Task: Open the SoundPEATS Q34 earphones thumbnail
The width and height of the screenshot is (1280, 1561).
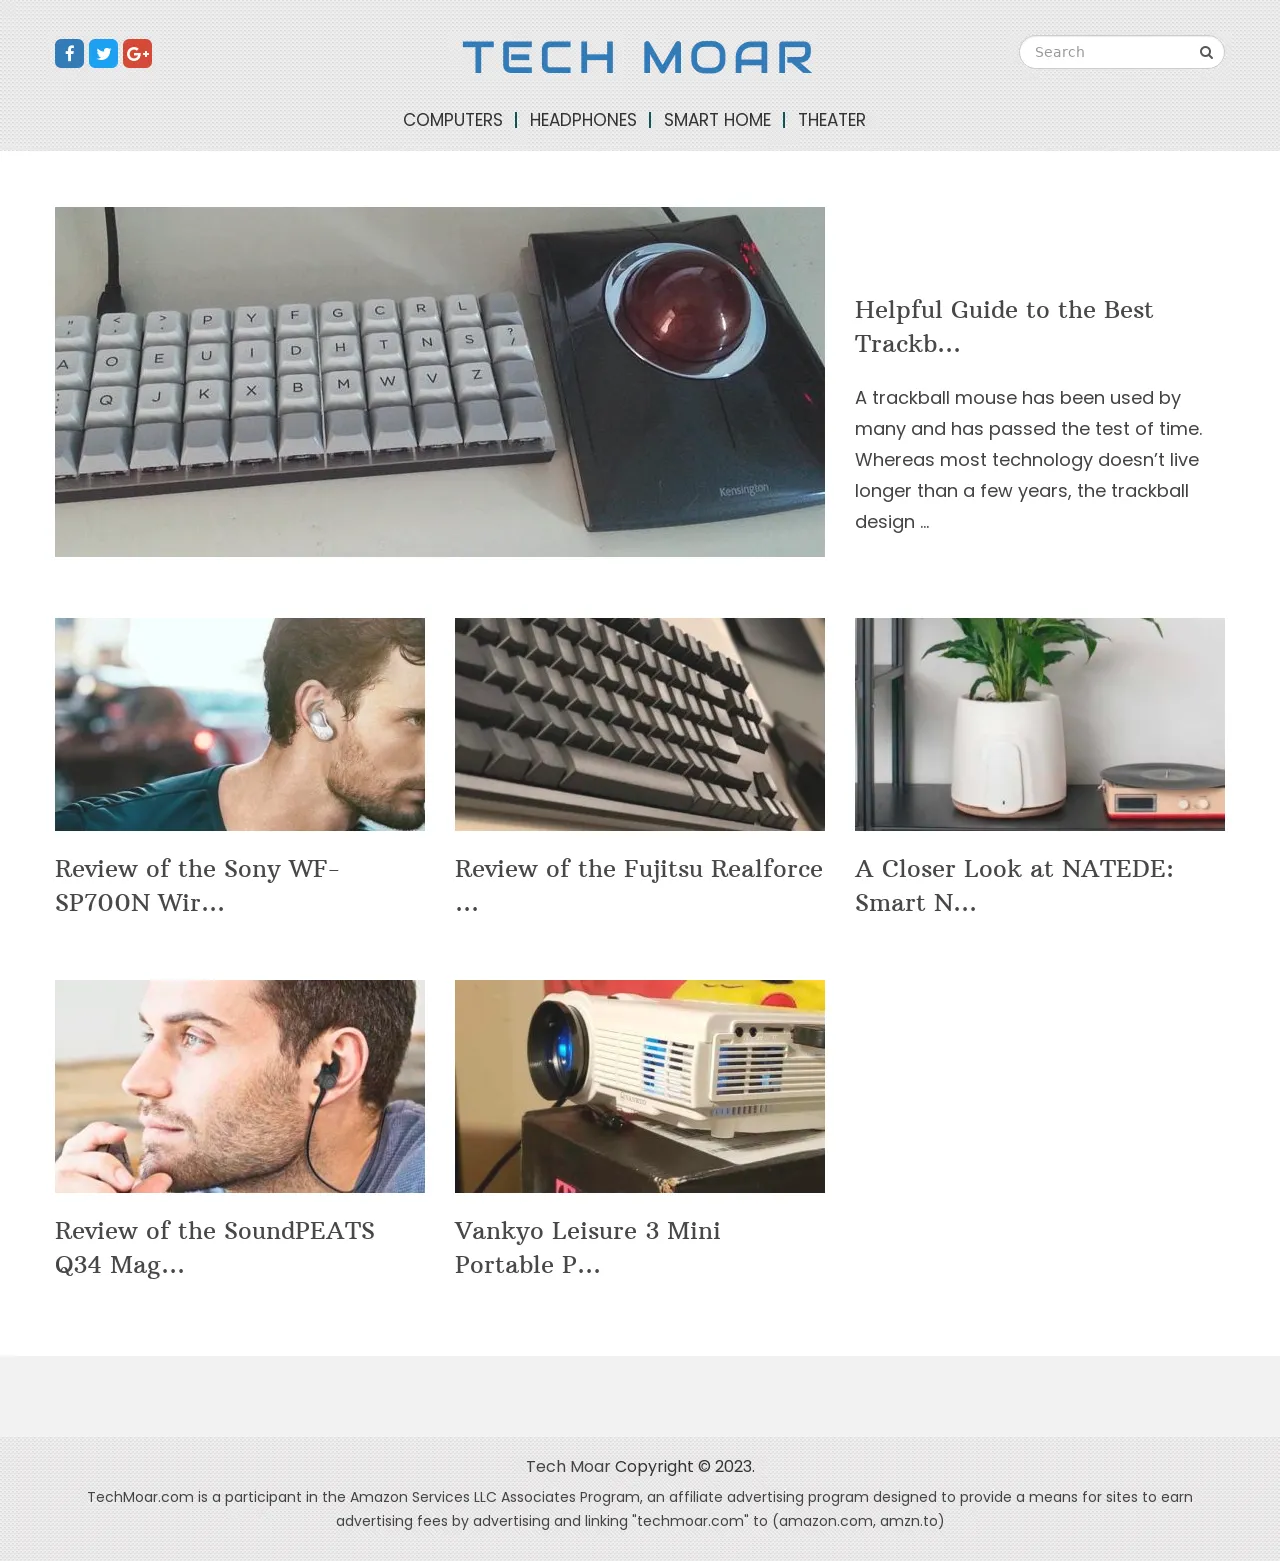Action: [240, 1086]
